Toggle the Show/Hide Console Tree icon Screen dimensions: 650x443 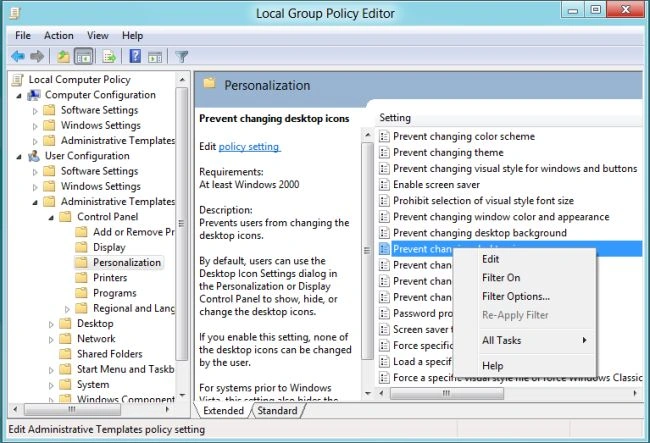[x=83, y=56]
